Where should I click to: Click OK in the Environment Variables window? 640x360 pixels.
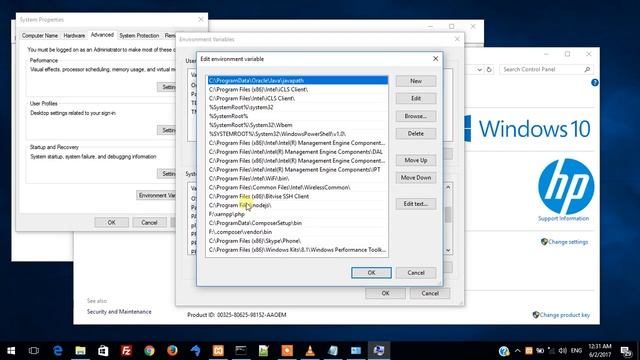(385, 293)
